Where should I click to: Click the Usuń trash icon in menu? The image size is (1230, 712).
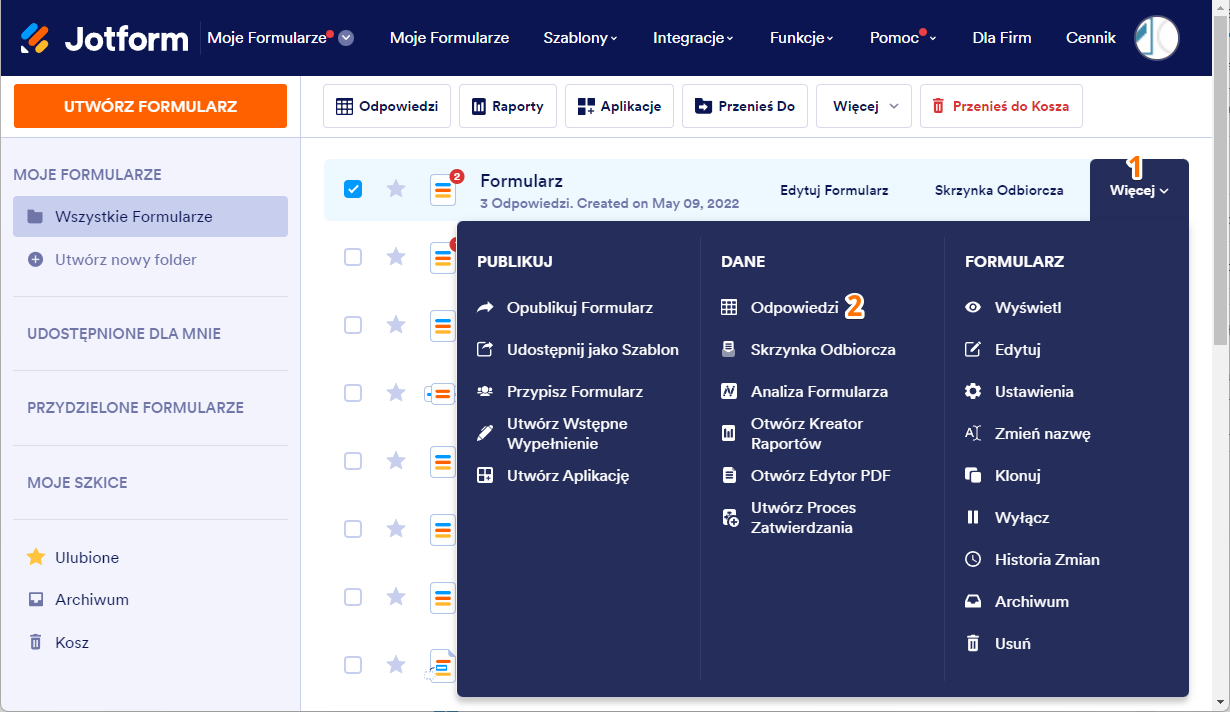pos(973,644)
